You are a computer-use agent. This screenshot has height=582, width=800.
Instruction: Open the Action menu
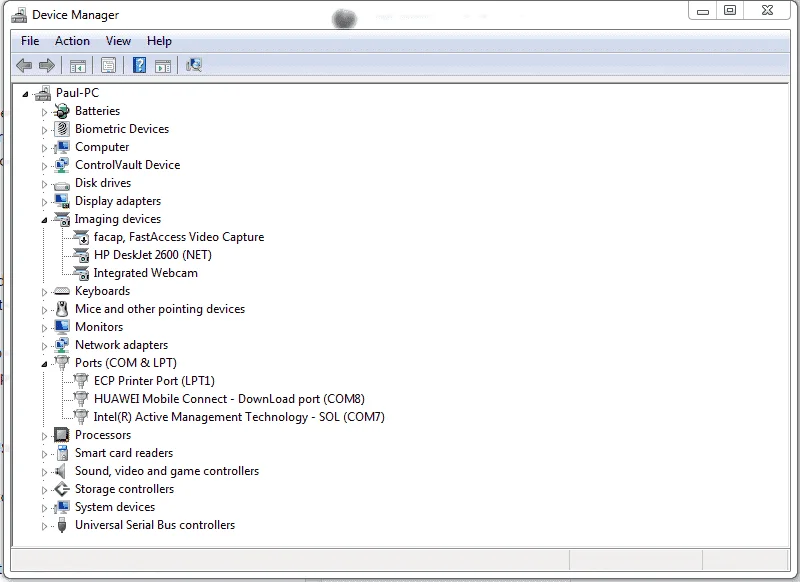pos(72,41)
